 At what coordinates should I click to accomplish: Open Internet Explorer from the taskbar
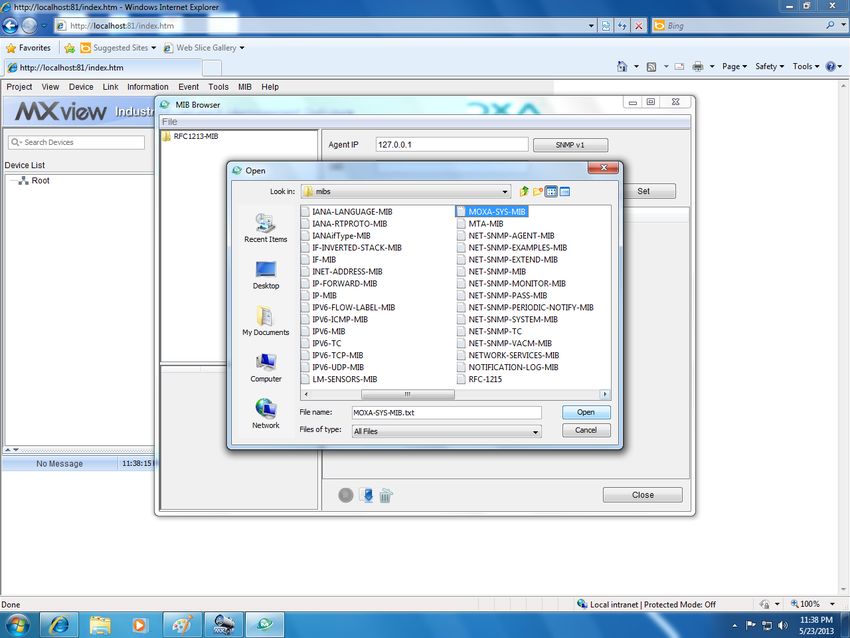coord(59,625)
